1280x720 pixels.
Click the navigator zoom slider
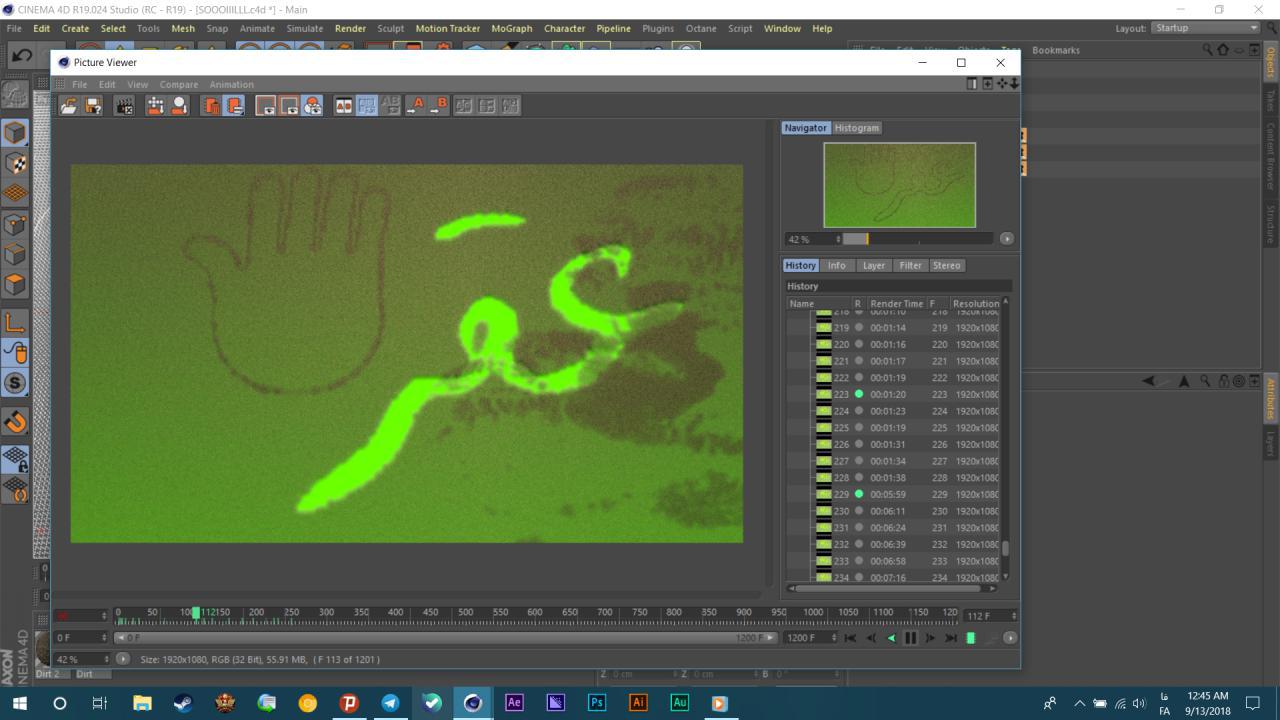919,239
